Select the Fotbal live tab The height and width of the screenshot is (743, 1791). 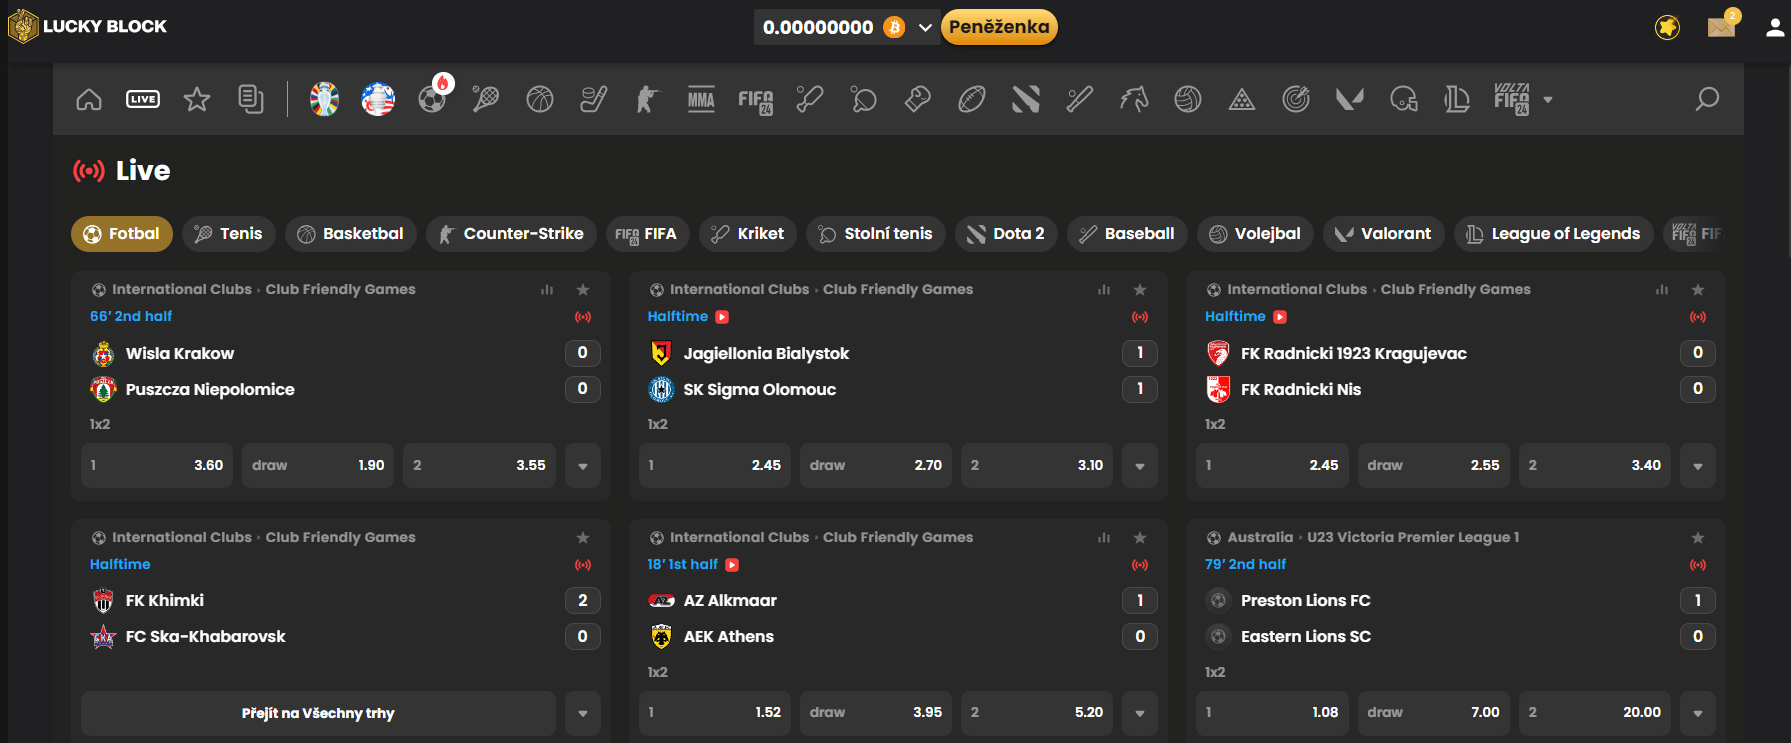click(122, 234)
